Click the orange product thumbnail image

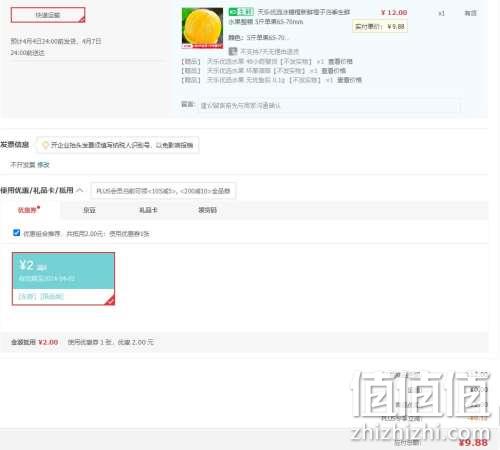point(202,28)
